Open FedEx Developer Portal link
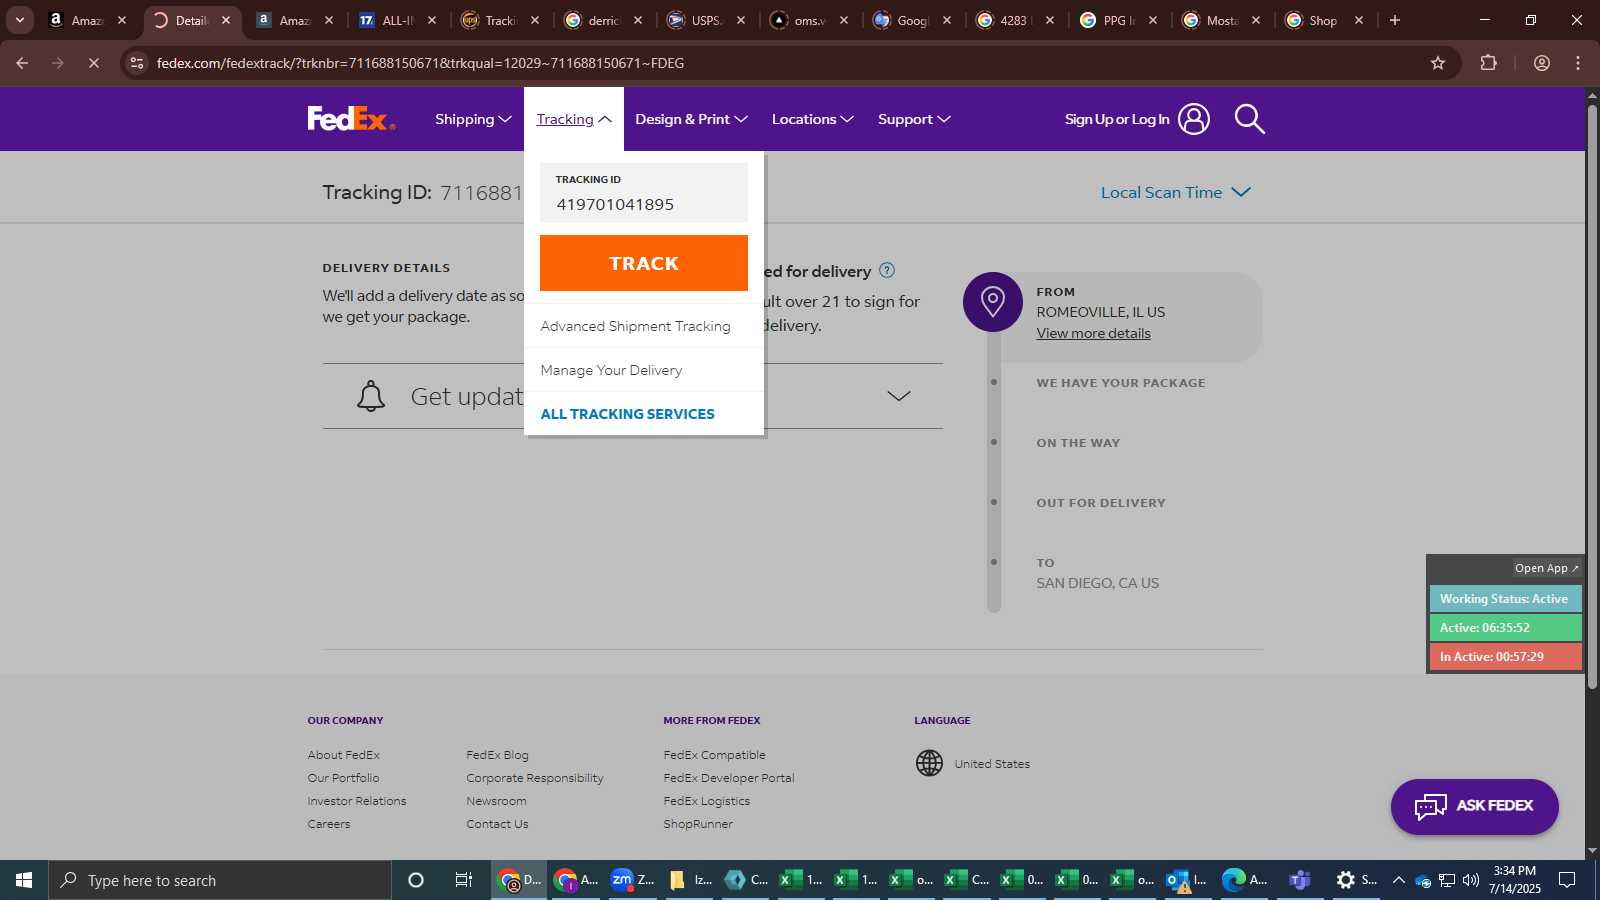This screenshot has height=900, width=1600. point(728,778)
